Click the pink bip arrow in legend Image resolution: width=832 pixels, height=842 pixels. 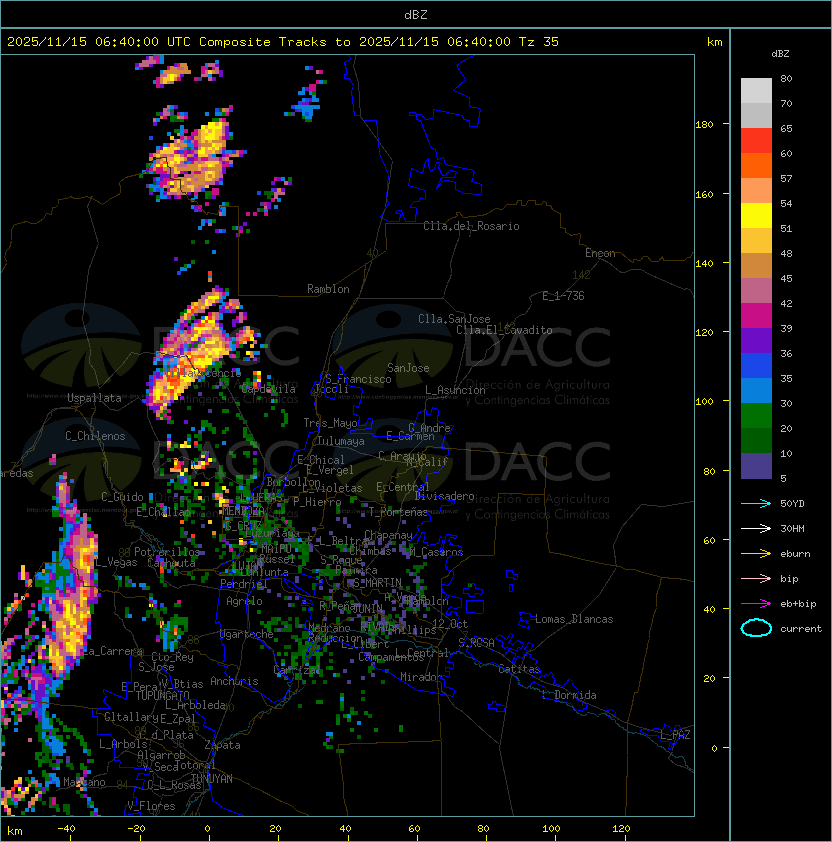(756, 578)
